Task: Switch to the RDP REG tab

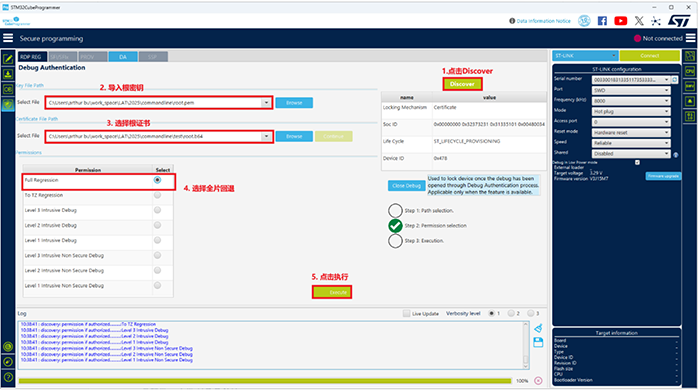Action: [33, 57]
